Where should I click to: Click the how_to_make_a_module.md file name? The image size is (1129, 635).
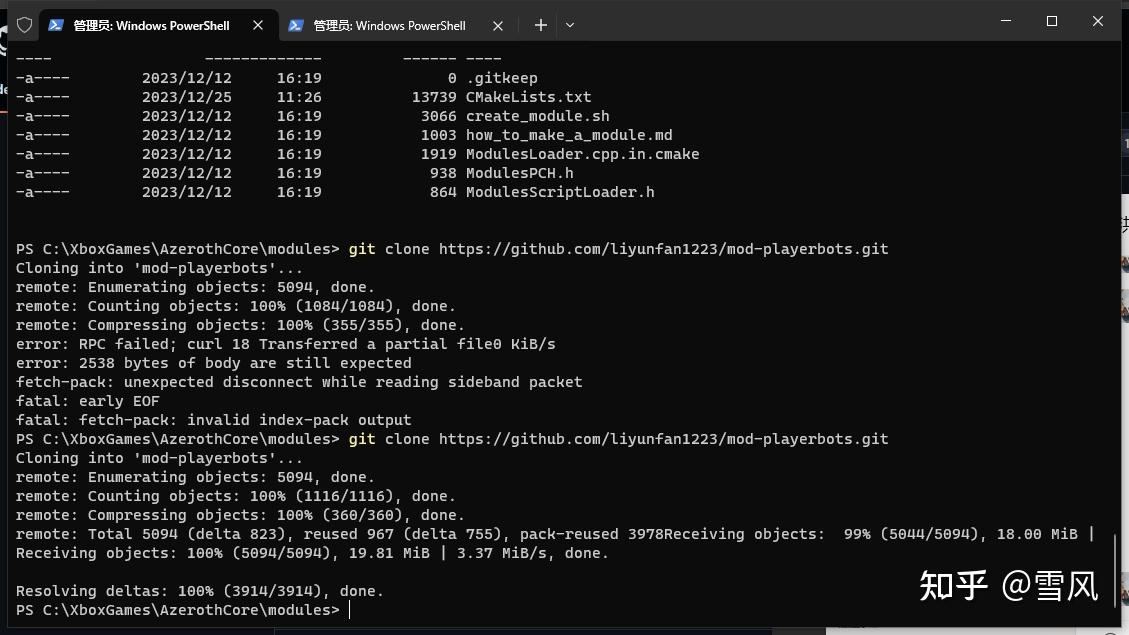click(x=569, y=135)
